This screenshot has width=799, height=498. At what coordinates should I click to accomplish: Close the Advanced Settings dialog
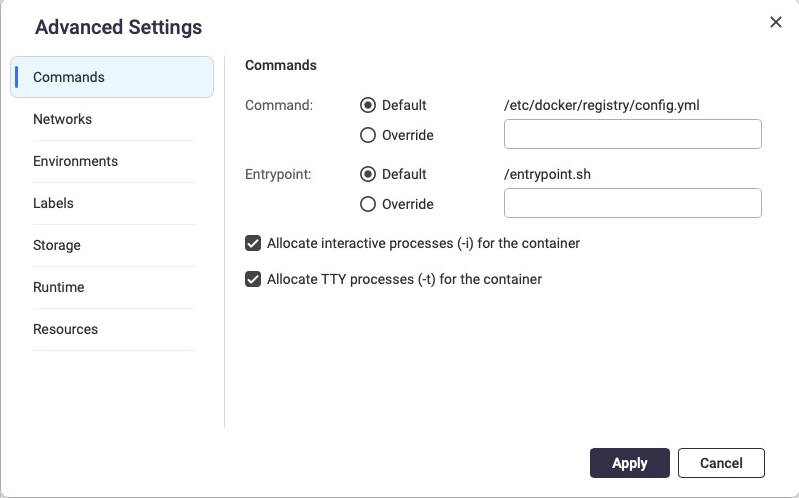click(775, 22)
